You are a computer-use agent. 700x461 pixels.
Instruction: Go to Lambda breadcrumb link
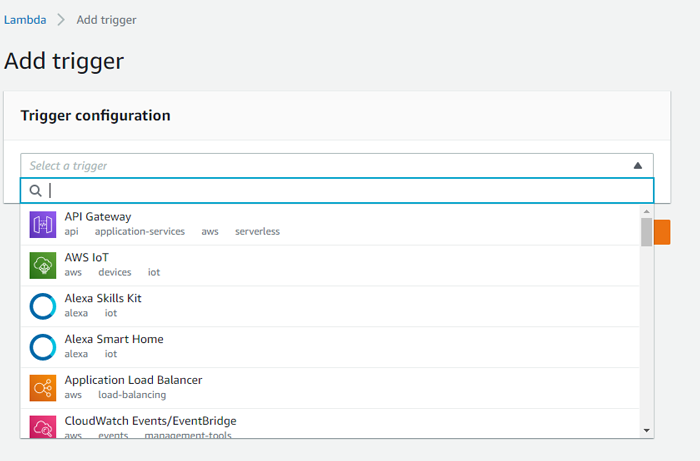(25, 20)
